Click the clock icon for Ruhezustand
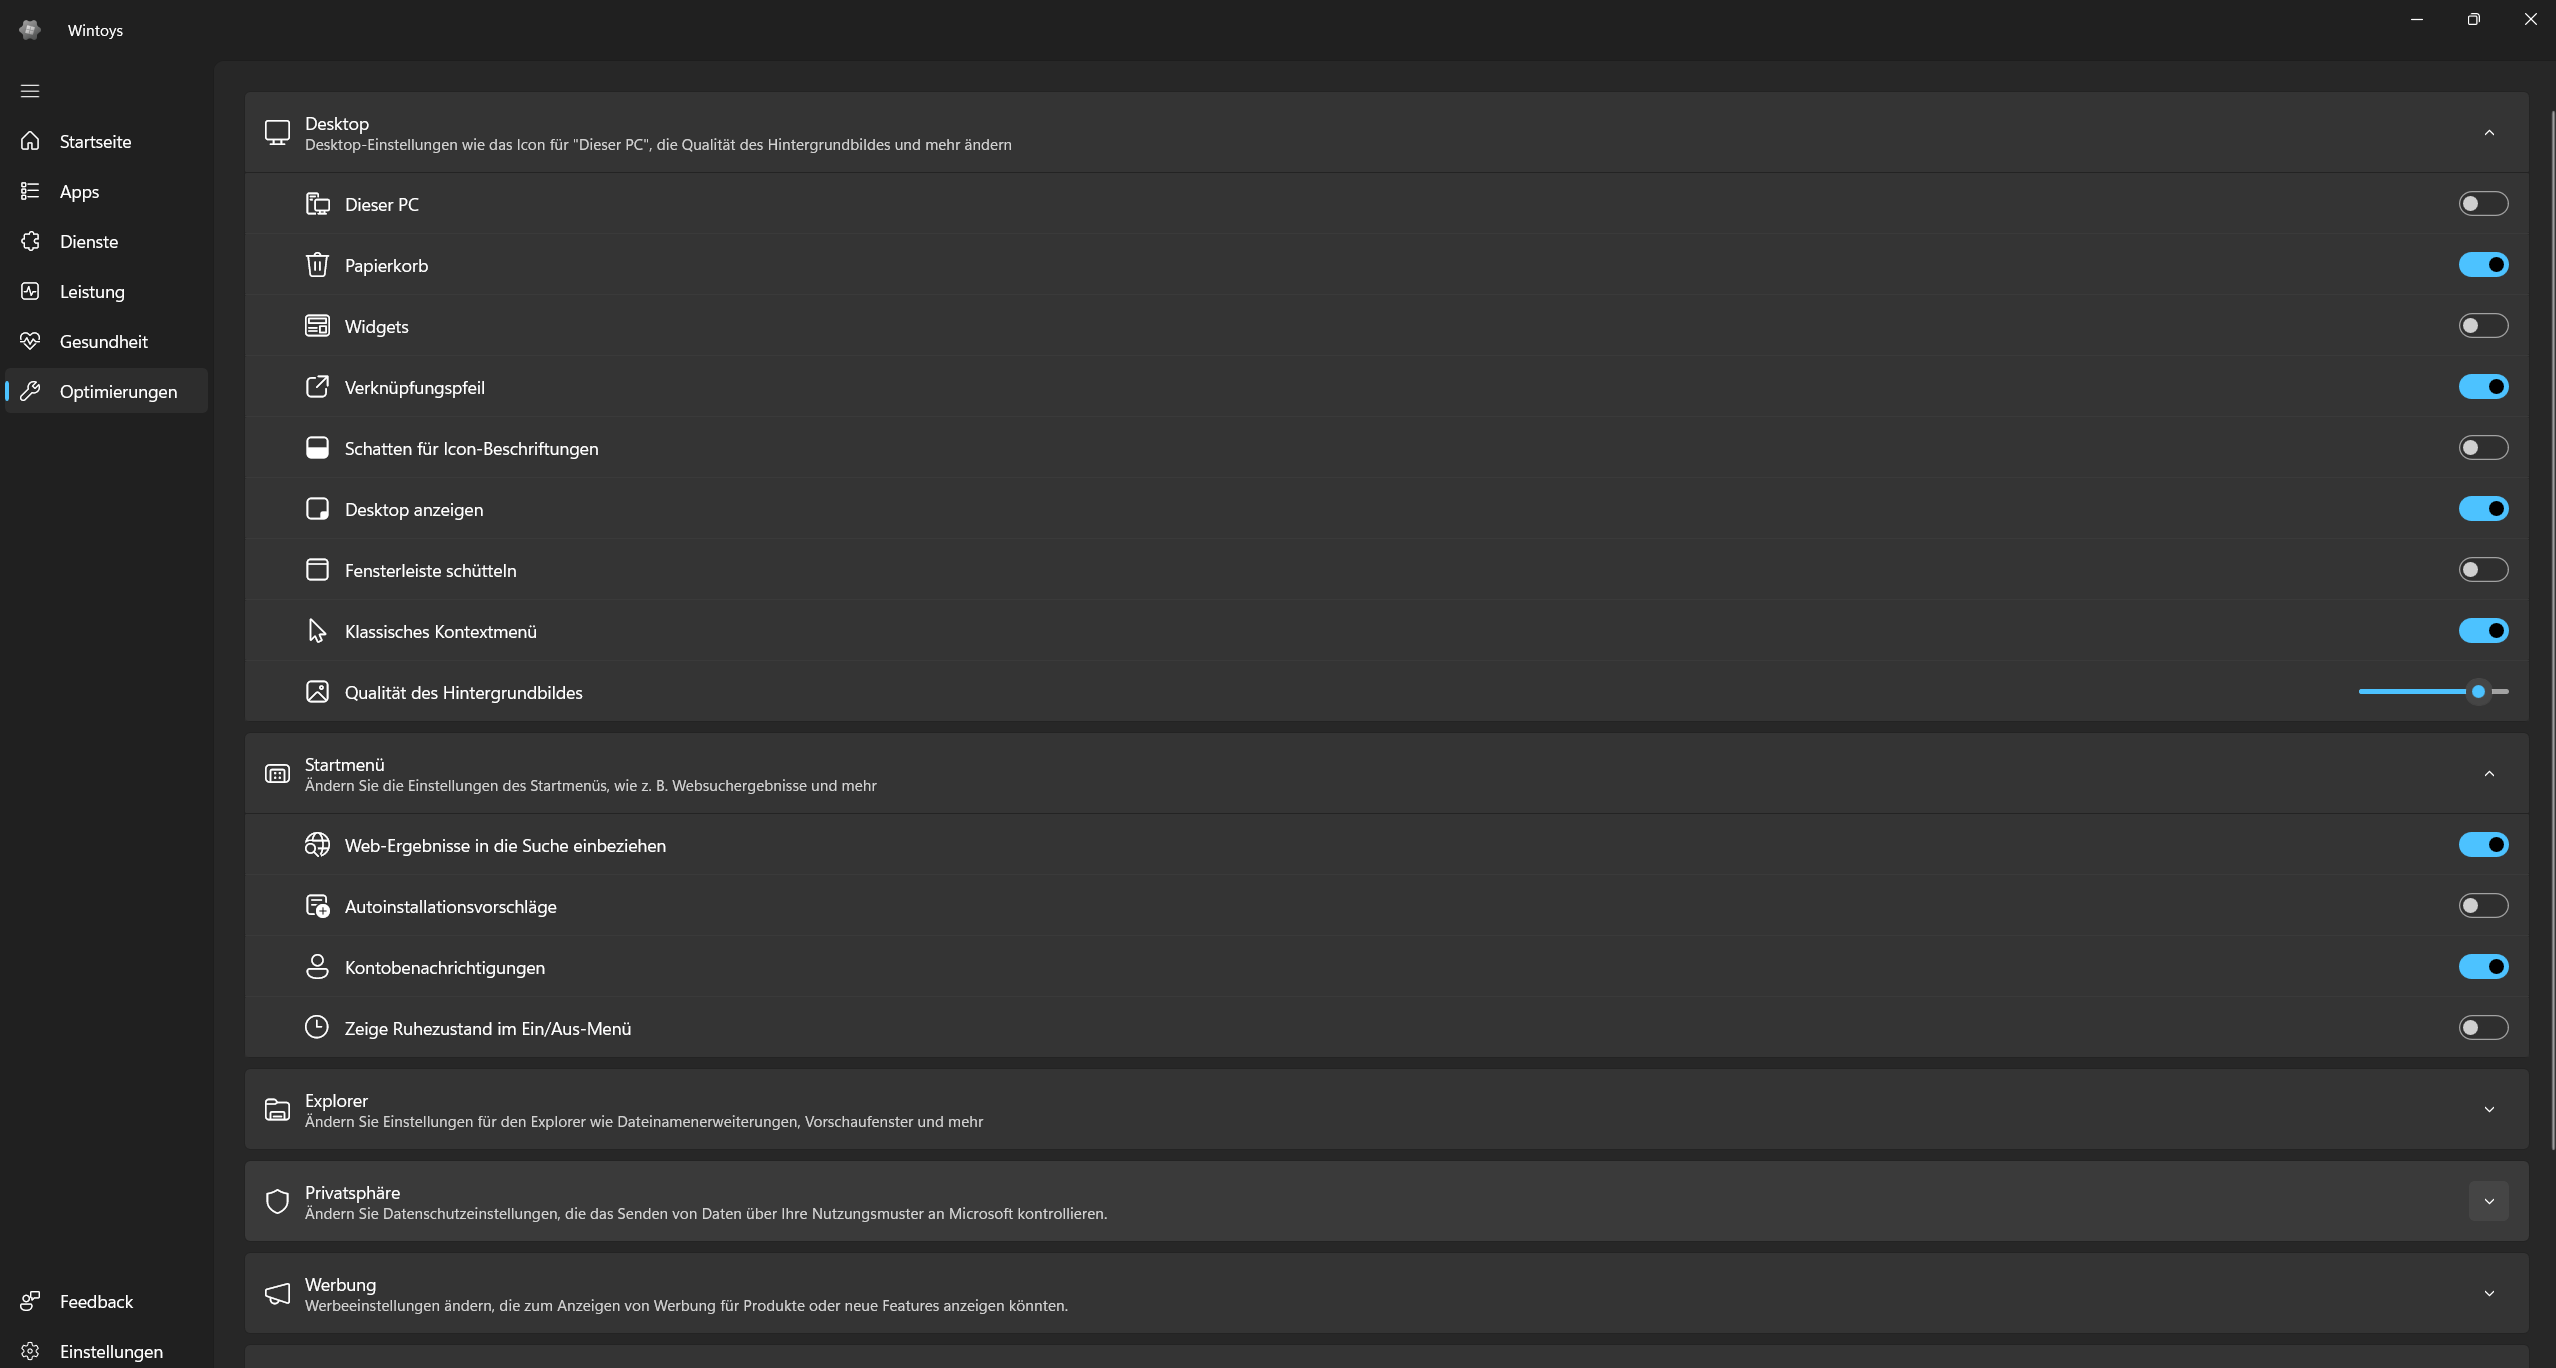2556x1368 pixels. pos(317,1028)
